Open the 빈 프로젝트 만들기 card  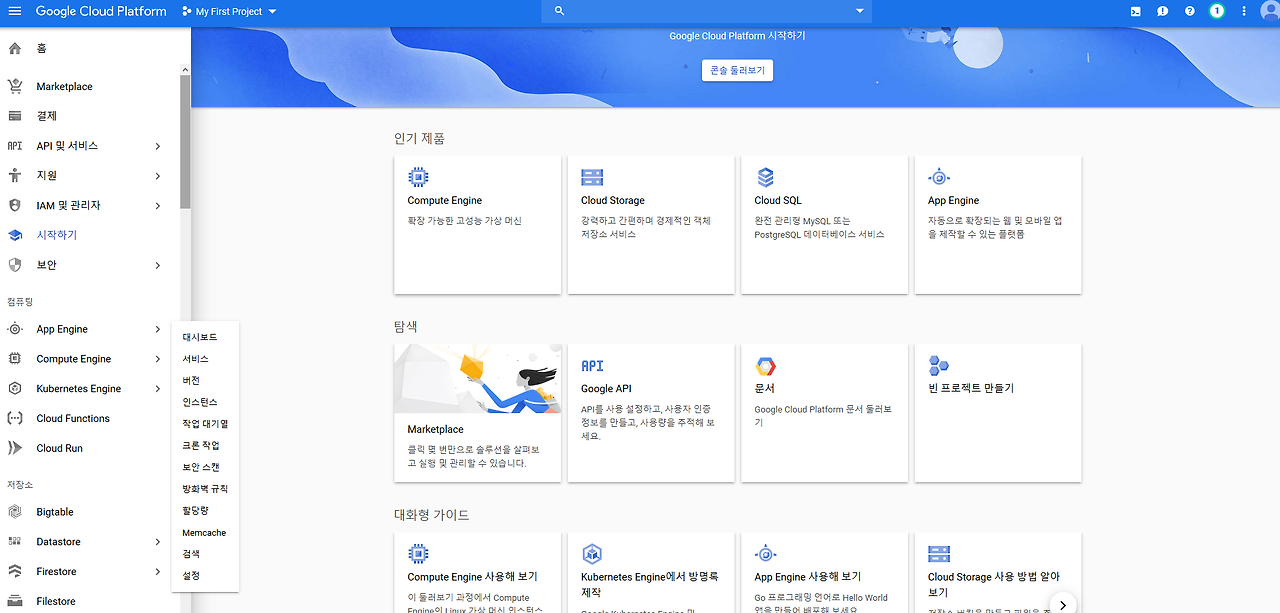tap(998, 413)
